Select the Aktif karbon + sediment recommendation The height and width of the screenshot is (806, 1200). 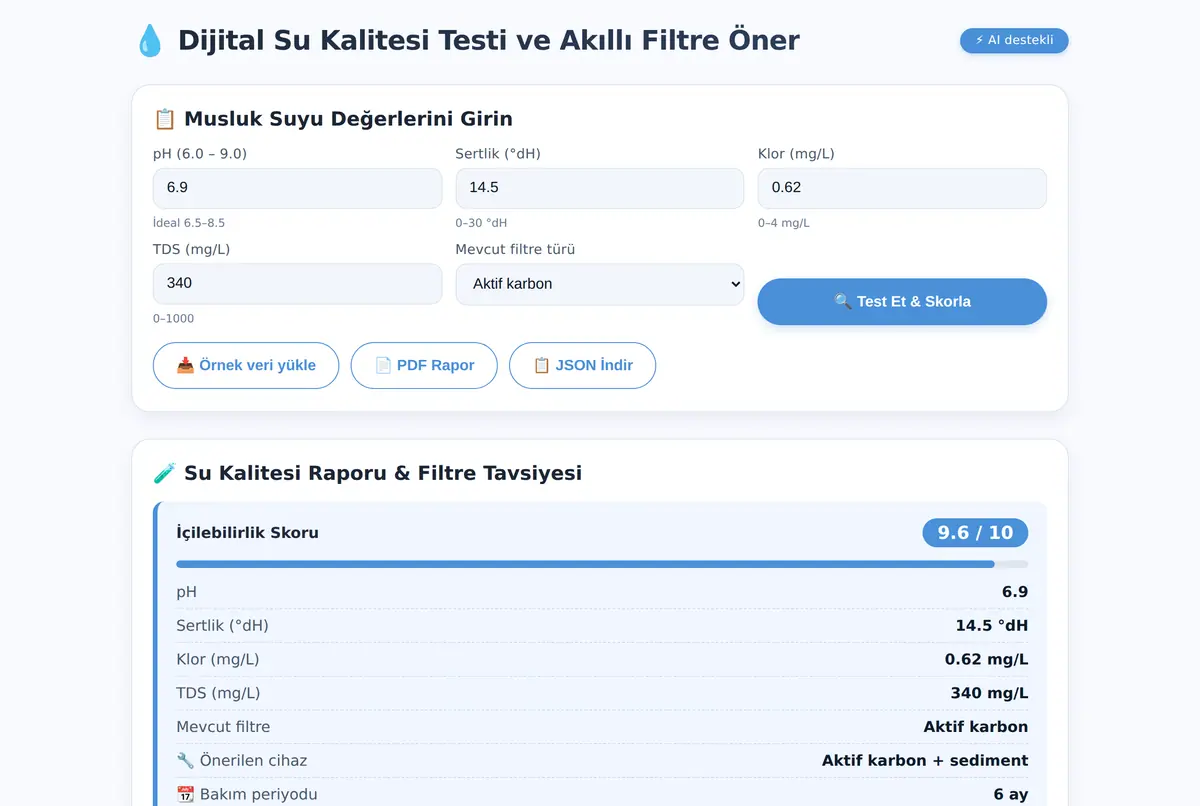925,761
